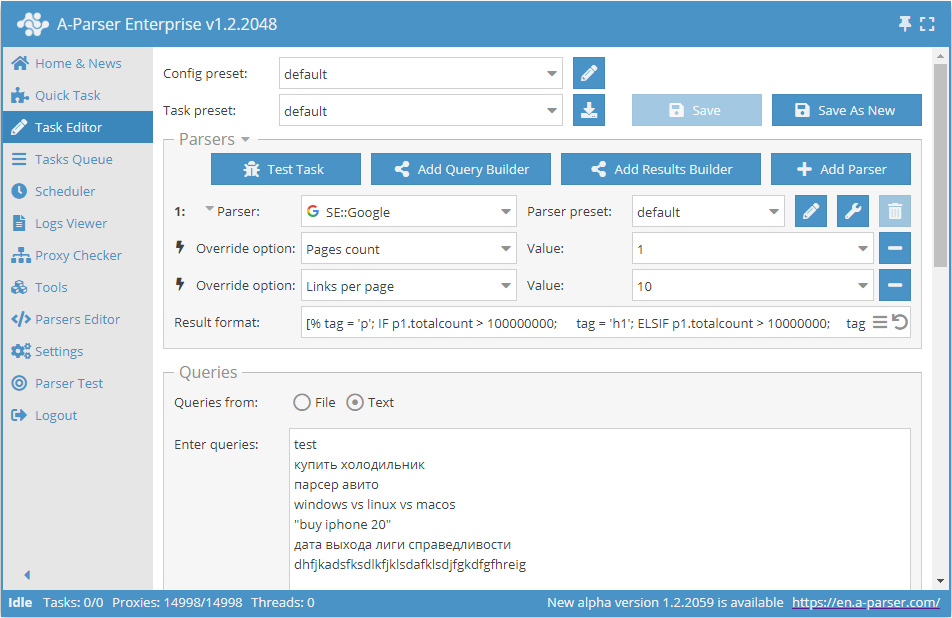Reset the Result format with undo icon
Image resolution: width=952 pixels, height=618 pixels.
point(900,322)
